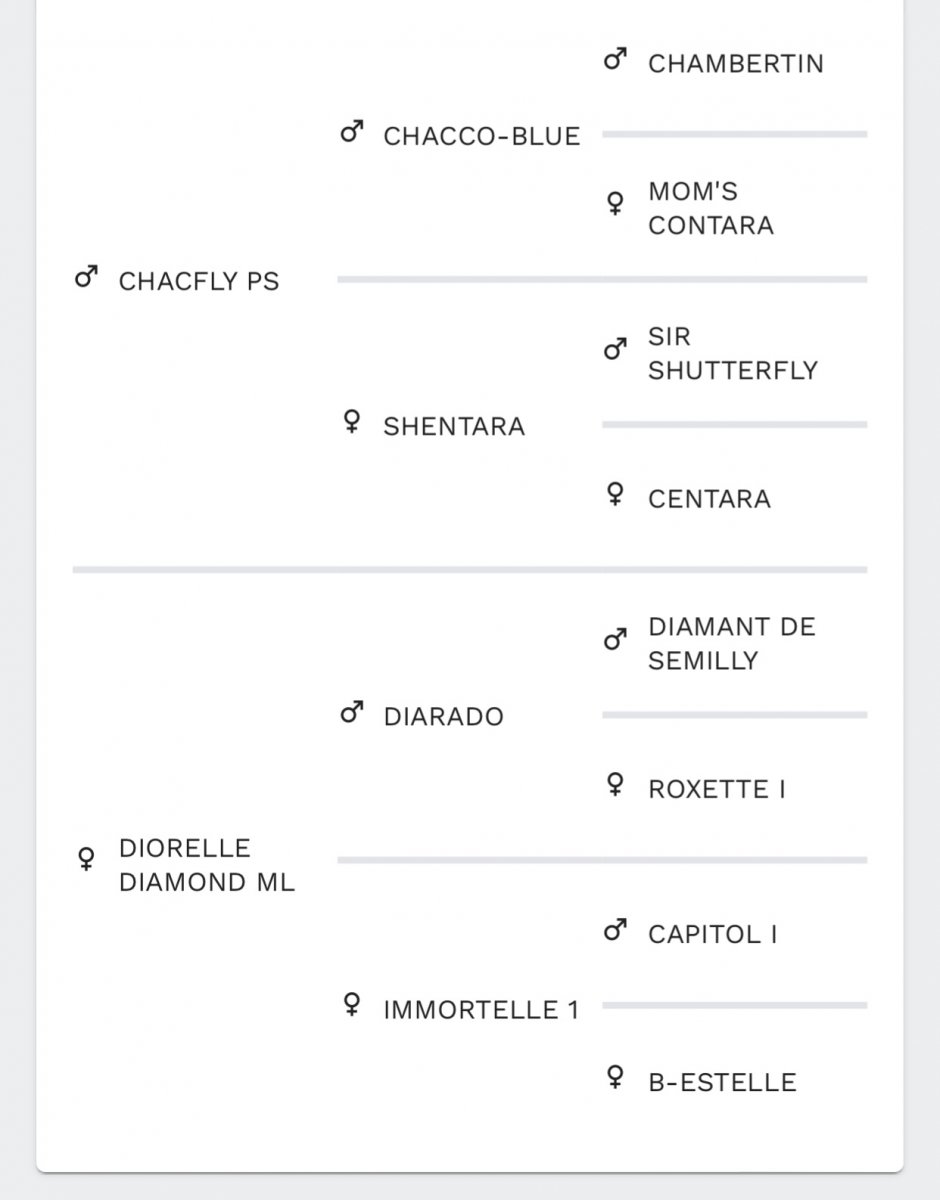This screenshot has width=940, height=1200.
Task: Click the female symbol next to IMMORTELLE 1
Action: click(x=351, y=1004)
